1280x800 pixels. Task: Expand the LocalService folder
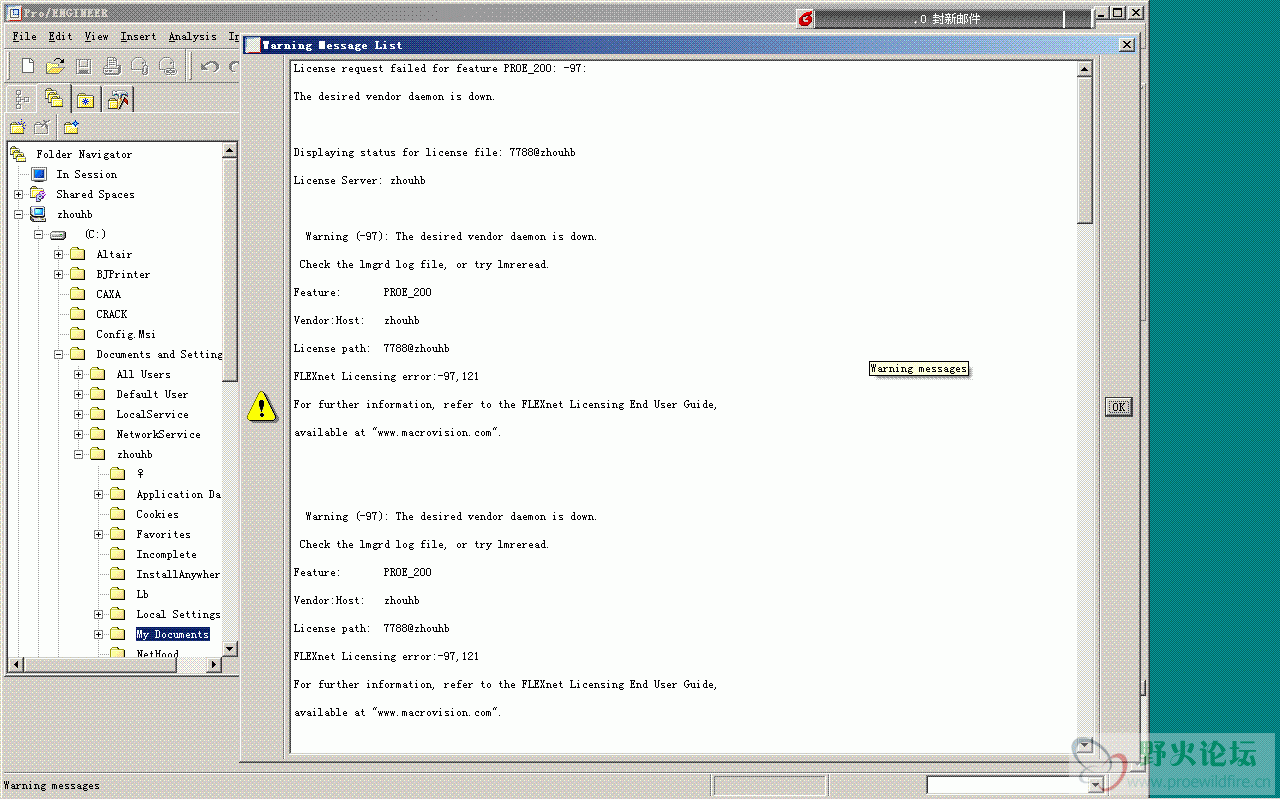[78, 414]
